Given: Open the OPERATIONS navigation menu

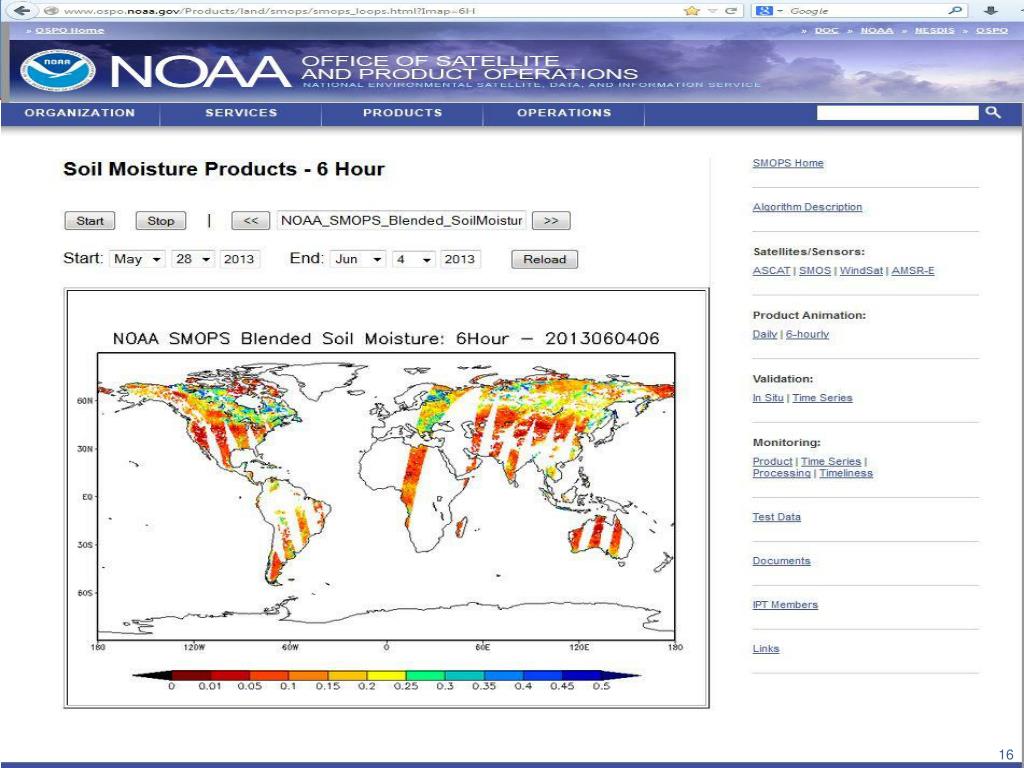Looking at the screenshot, I should [564, 113].
